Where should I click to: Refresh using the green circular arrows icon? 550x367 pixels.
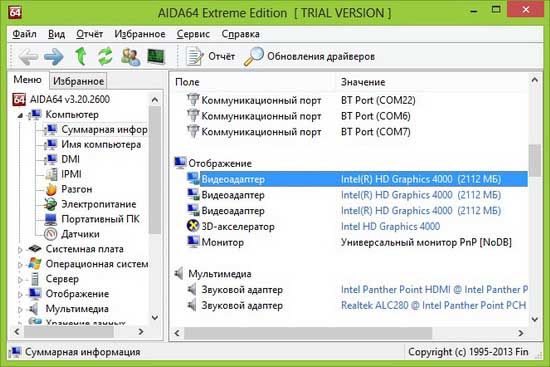(105, 56)
